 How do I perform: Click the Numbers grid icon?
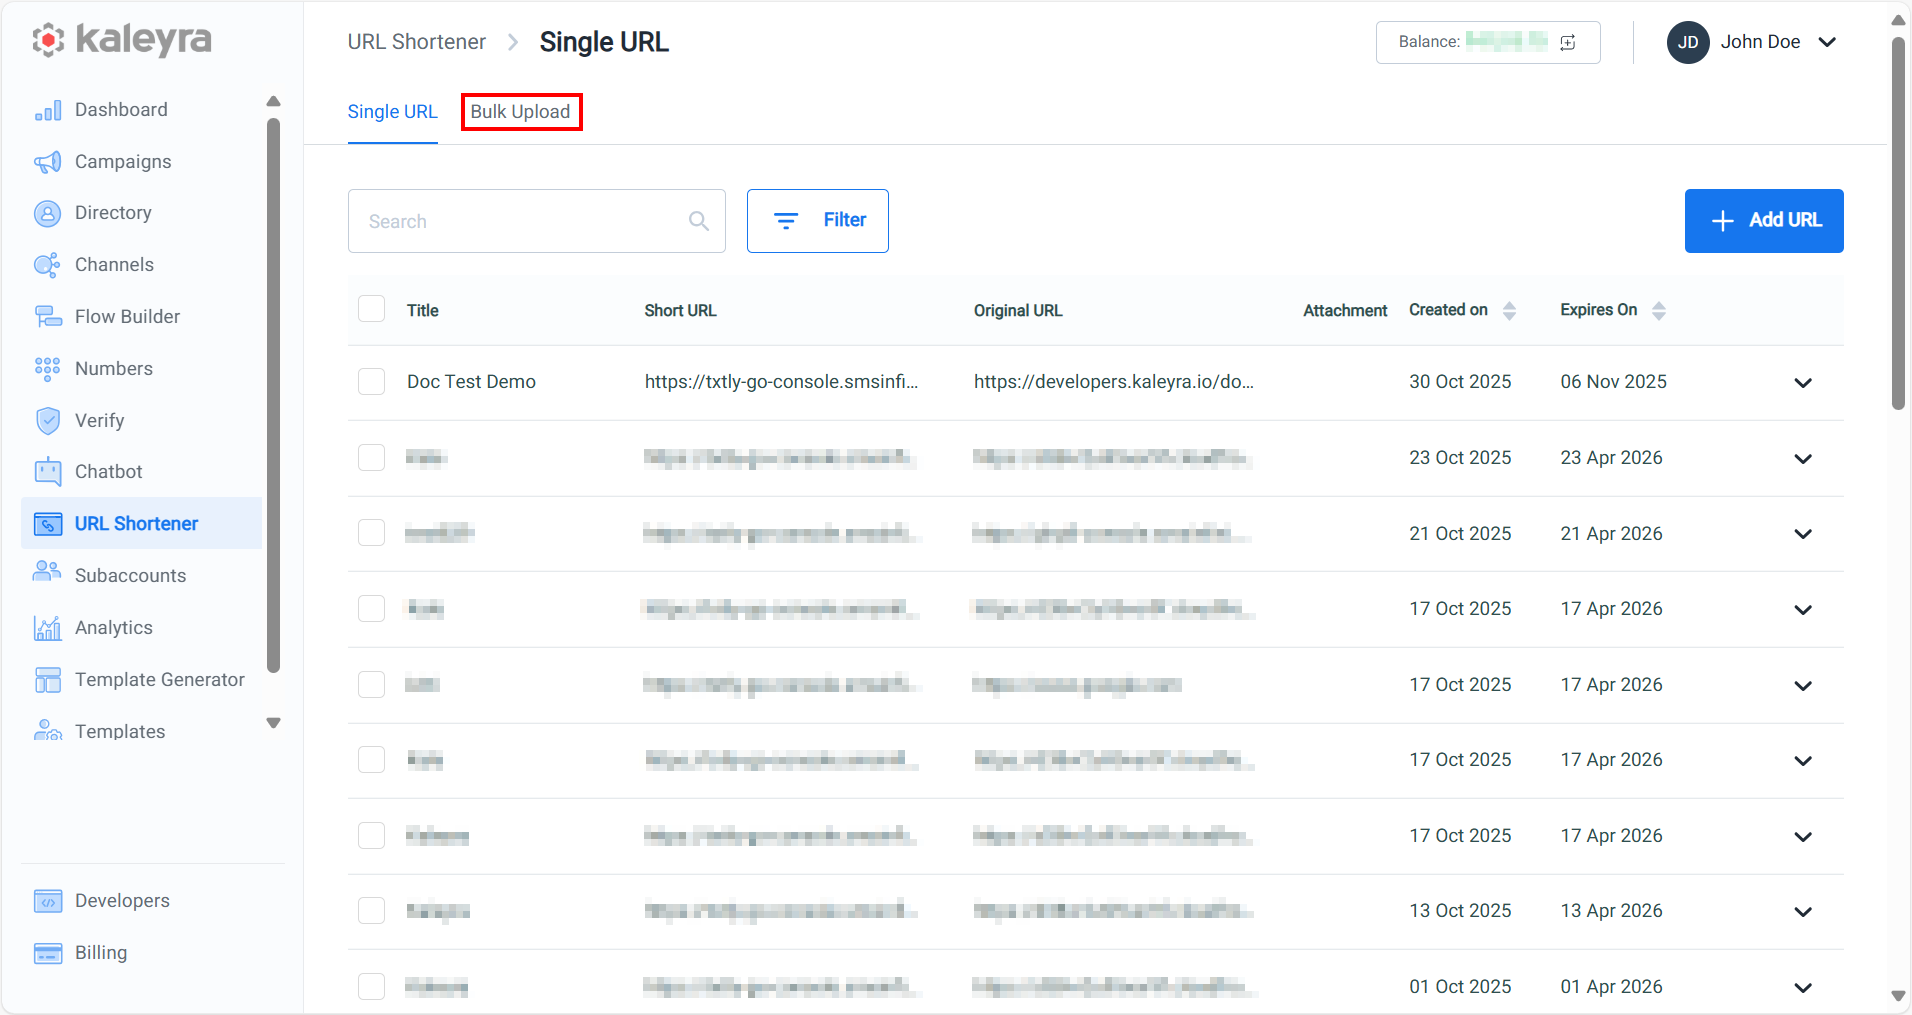(48, 369)
